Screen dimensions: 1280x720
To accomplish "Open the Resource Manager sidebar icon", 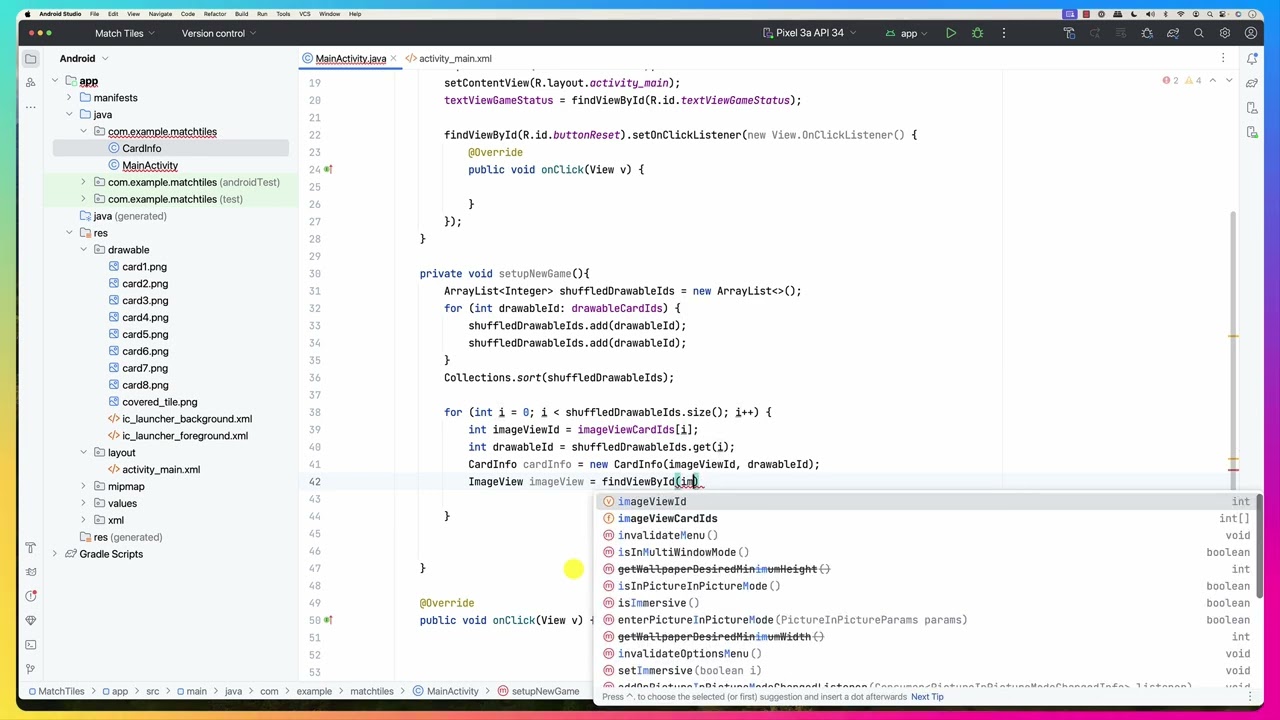I will (31, 83).
